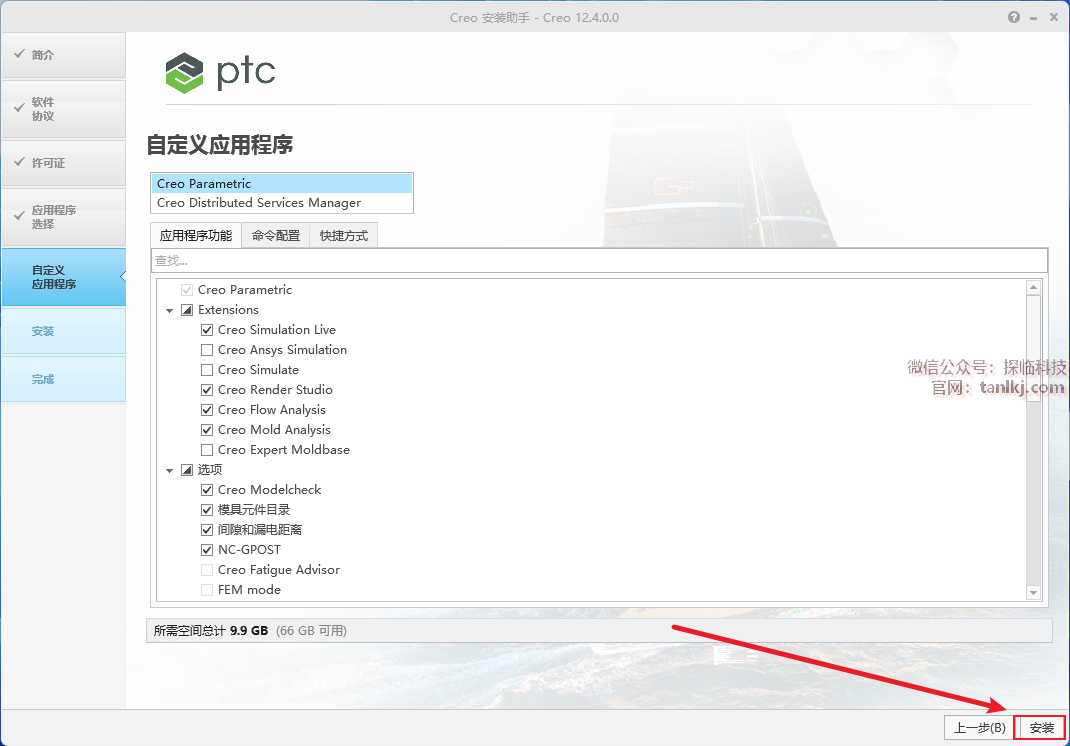The width and height of the screenshot is (1070, 746).
Task: Open the 快捷方式 tab
Action: pos(343,235)
